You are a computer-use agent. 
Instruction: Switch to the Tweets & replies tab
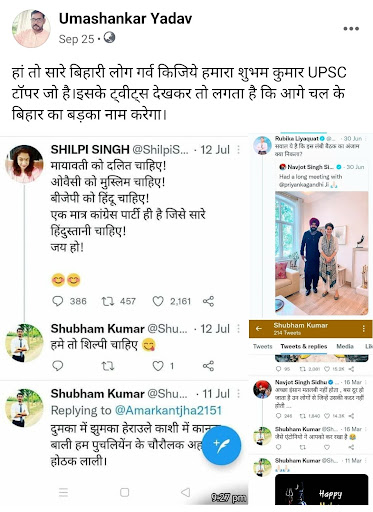(x=304, y=346)
